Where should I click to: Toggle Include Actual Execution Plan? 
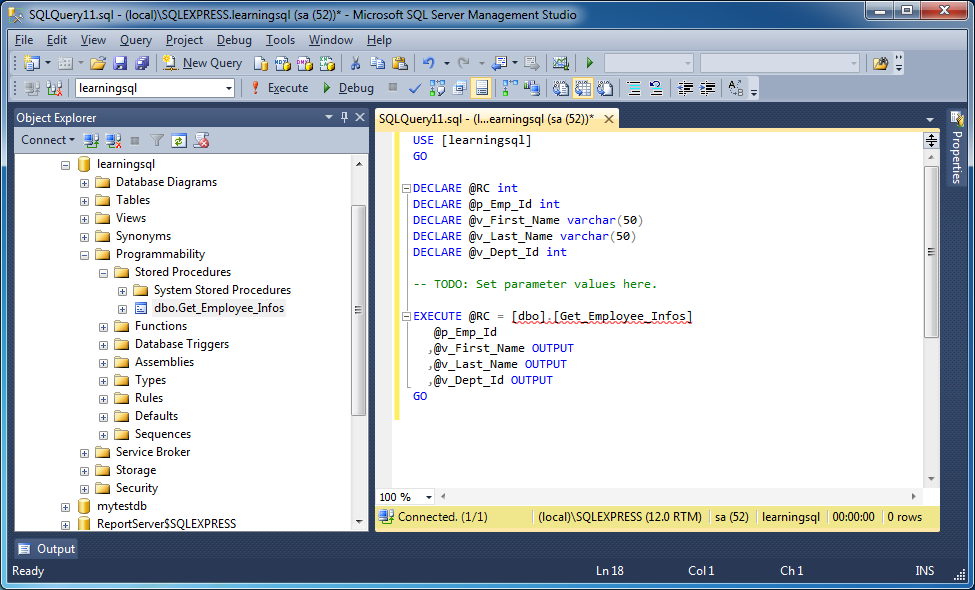pyautogui.click(x=510, y=88)
